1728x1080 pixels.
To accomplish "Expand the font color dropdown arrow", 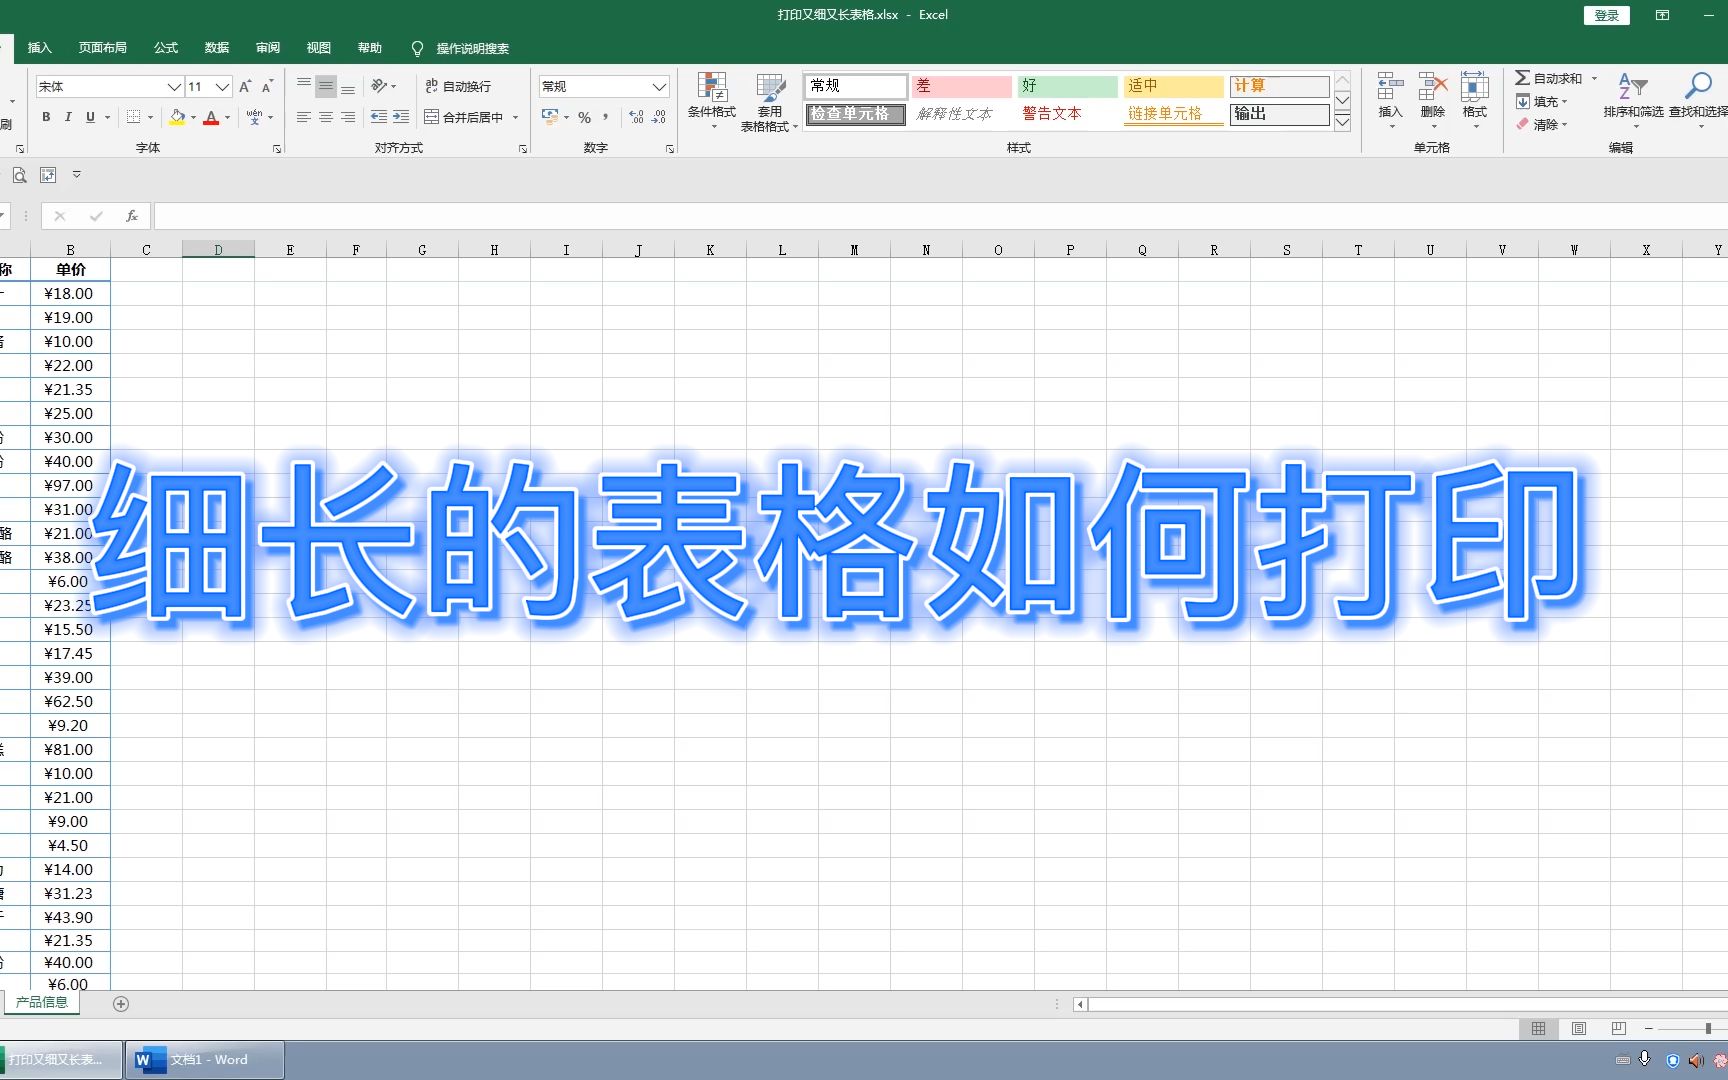I will tap(227, 118).
